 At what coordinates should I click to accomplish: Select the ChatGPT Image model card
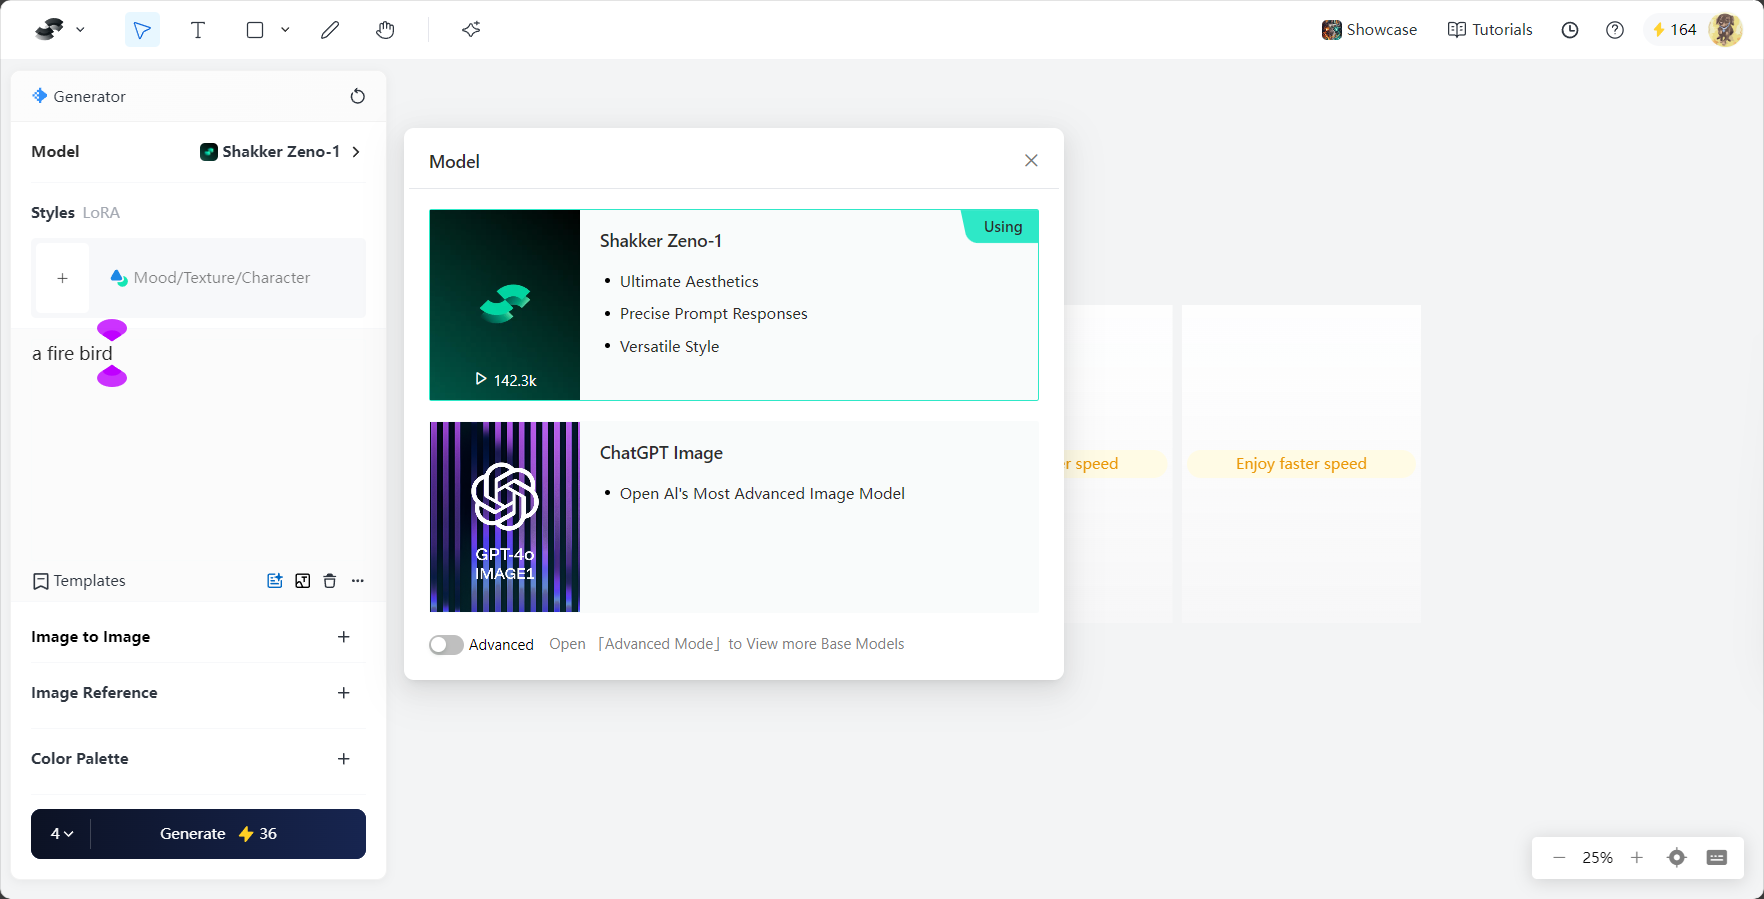(x=734, y=517)
